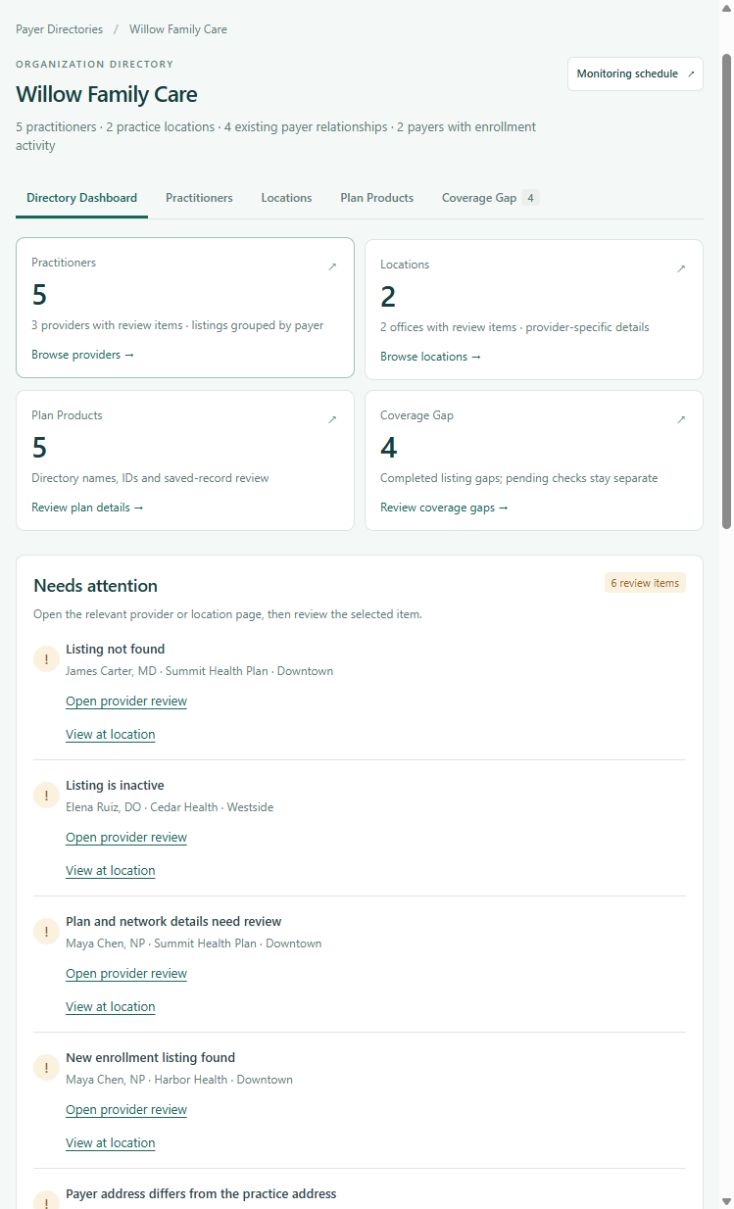Click 'Elena Ruiz, DO · Cedar Health · Westside' text
Viewport: 734px width, 1209px height.
169,807
